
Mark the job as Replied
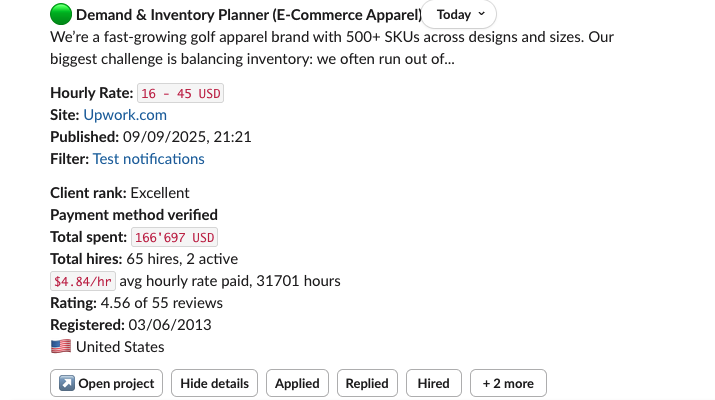367,383
